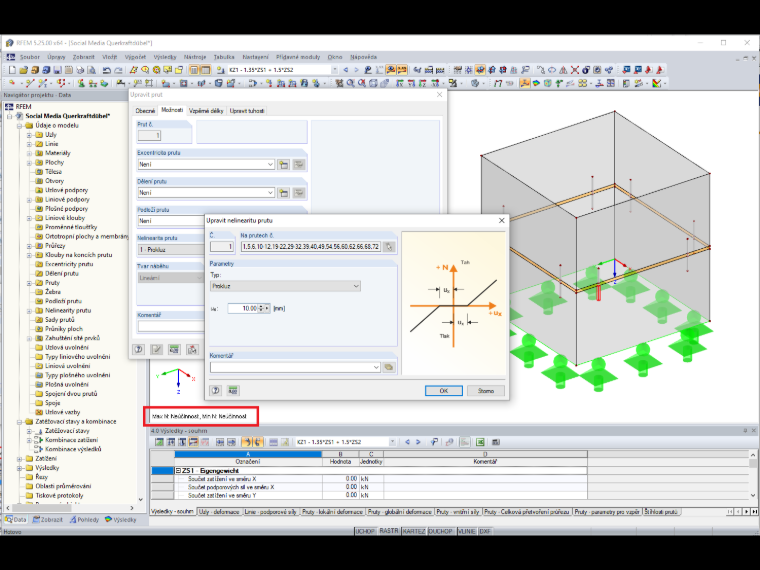
Task: Click the check-mark icon in Upravit prut footer
Action: click(x=157, y=349)
